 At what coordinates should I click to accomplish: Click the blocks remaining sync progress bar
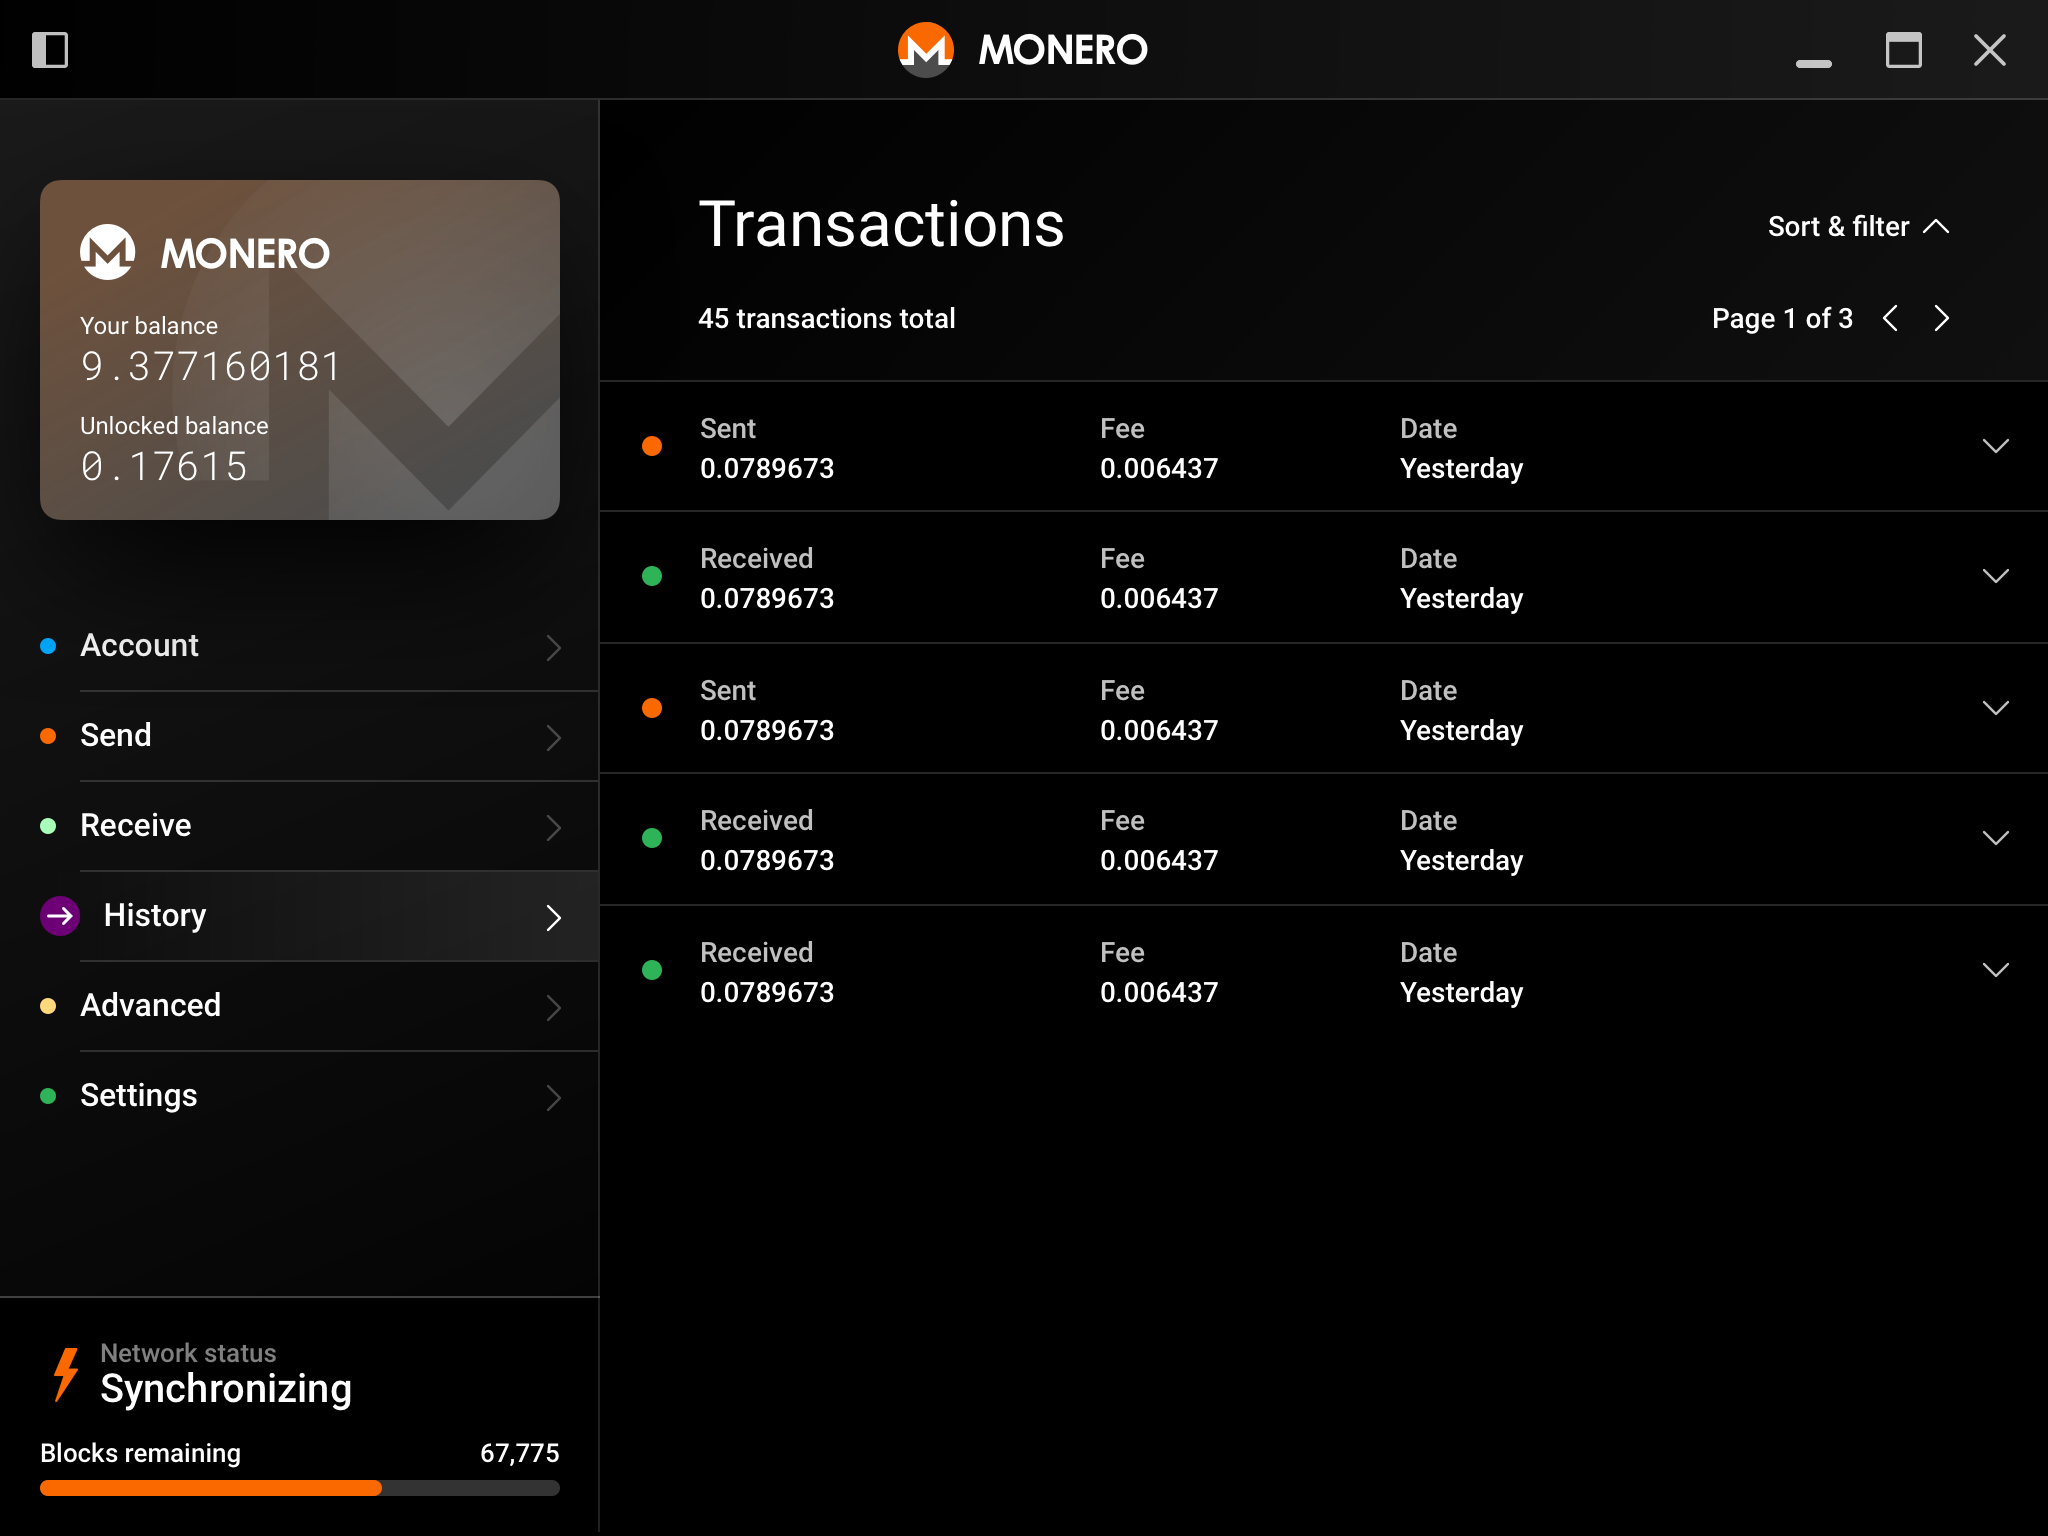pos(299,1488)
